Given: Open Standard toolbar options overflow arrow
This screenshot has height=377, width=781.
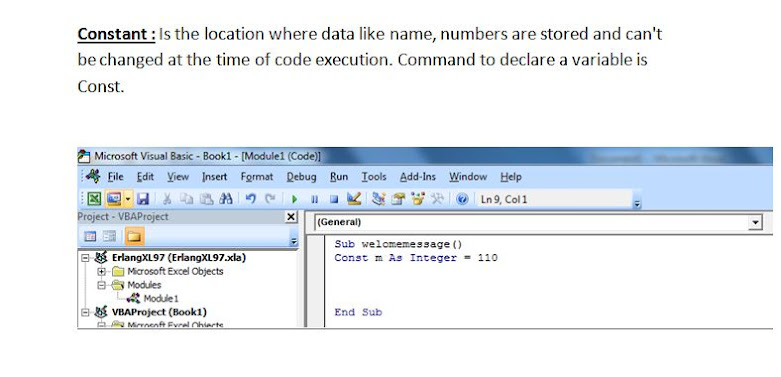Looking at the screenshot, I should click(637, 204).
